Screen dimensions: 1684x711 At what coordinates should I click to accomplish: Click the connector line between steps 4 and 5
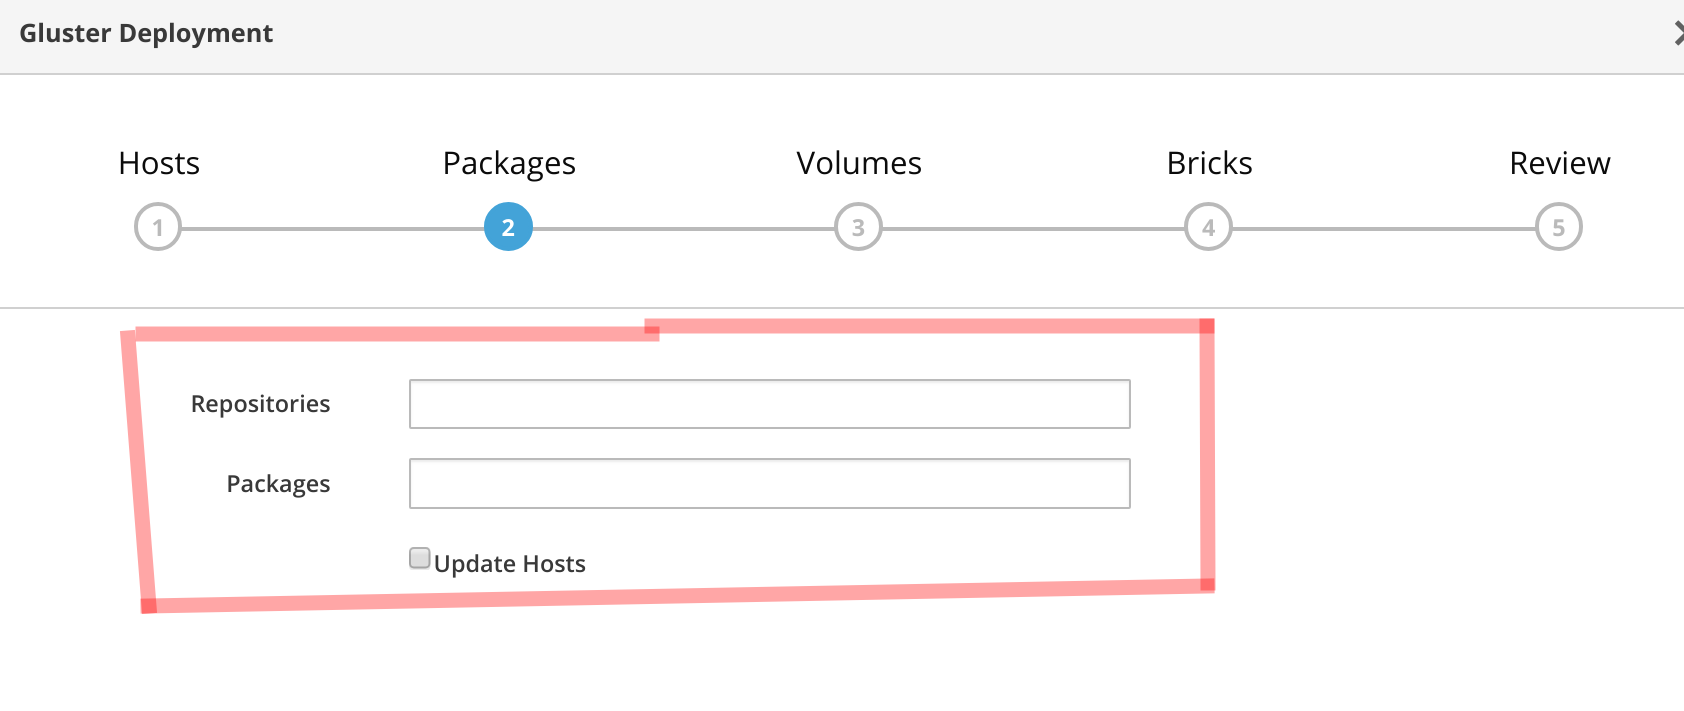point(1383,229)
